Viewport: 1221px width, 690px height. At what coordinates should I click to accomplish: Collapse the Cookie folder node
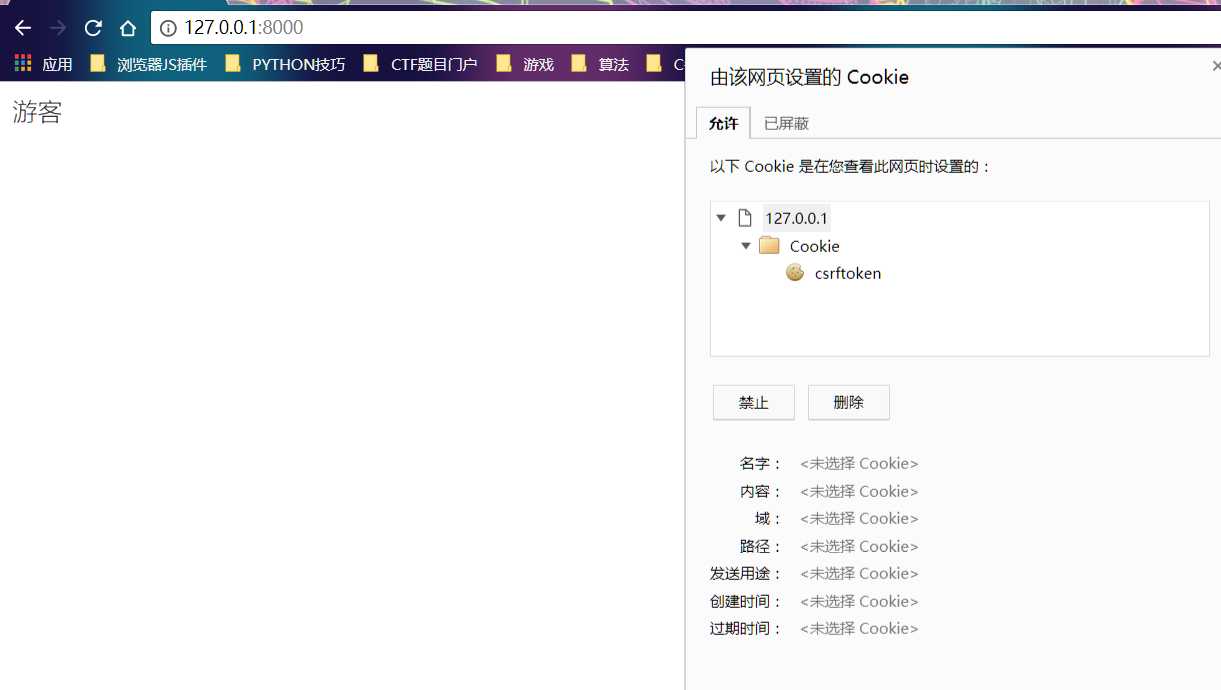pos(745,245)
